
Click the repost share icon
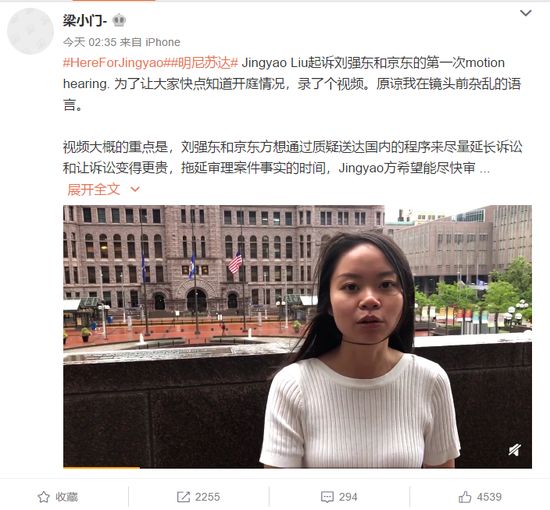[183, 497]
